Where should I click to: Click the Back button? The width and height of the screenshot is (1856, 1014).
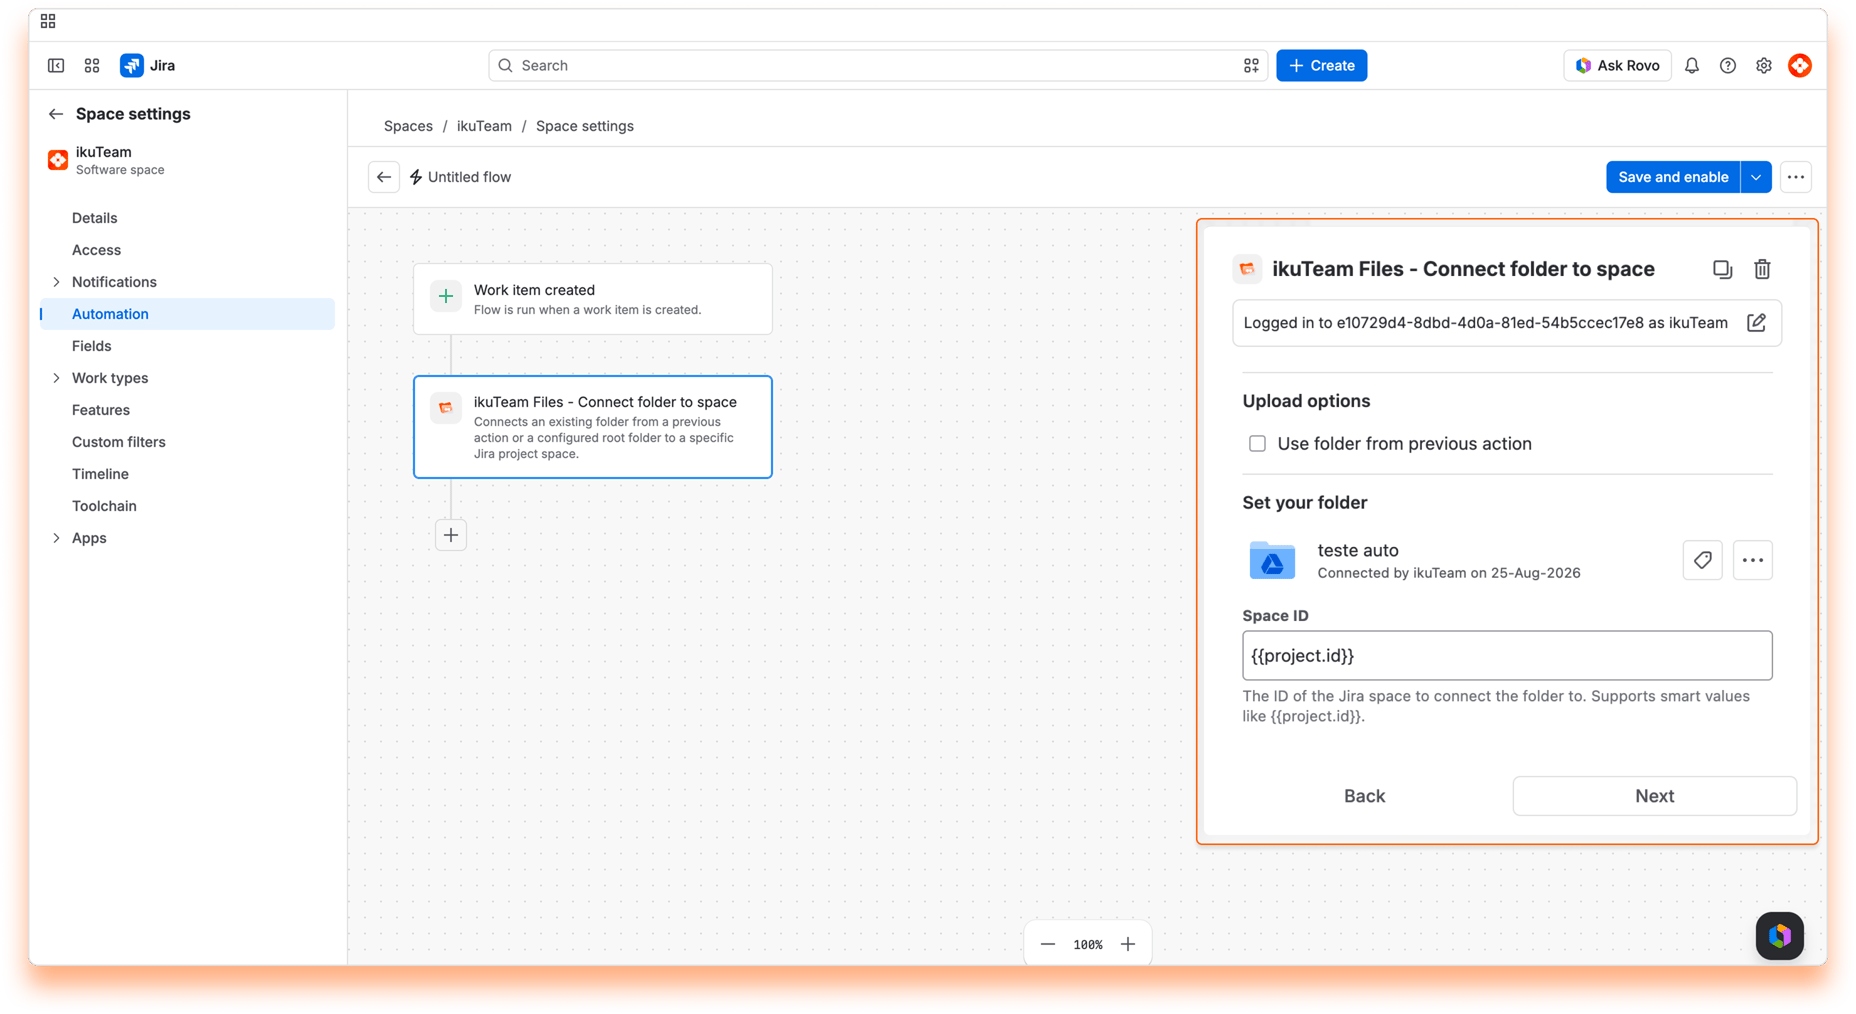tap(1364, 796)
